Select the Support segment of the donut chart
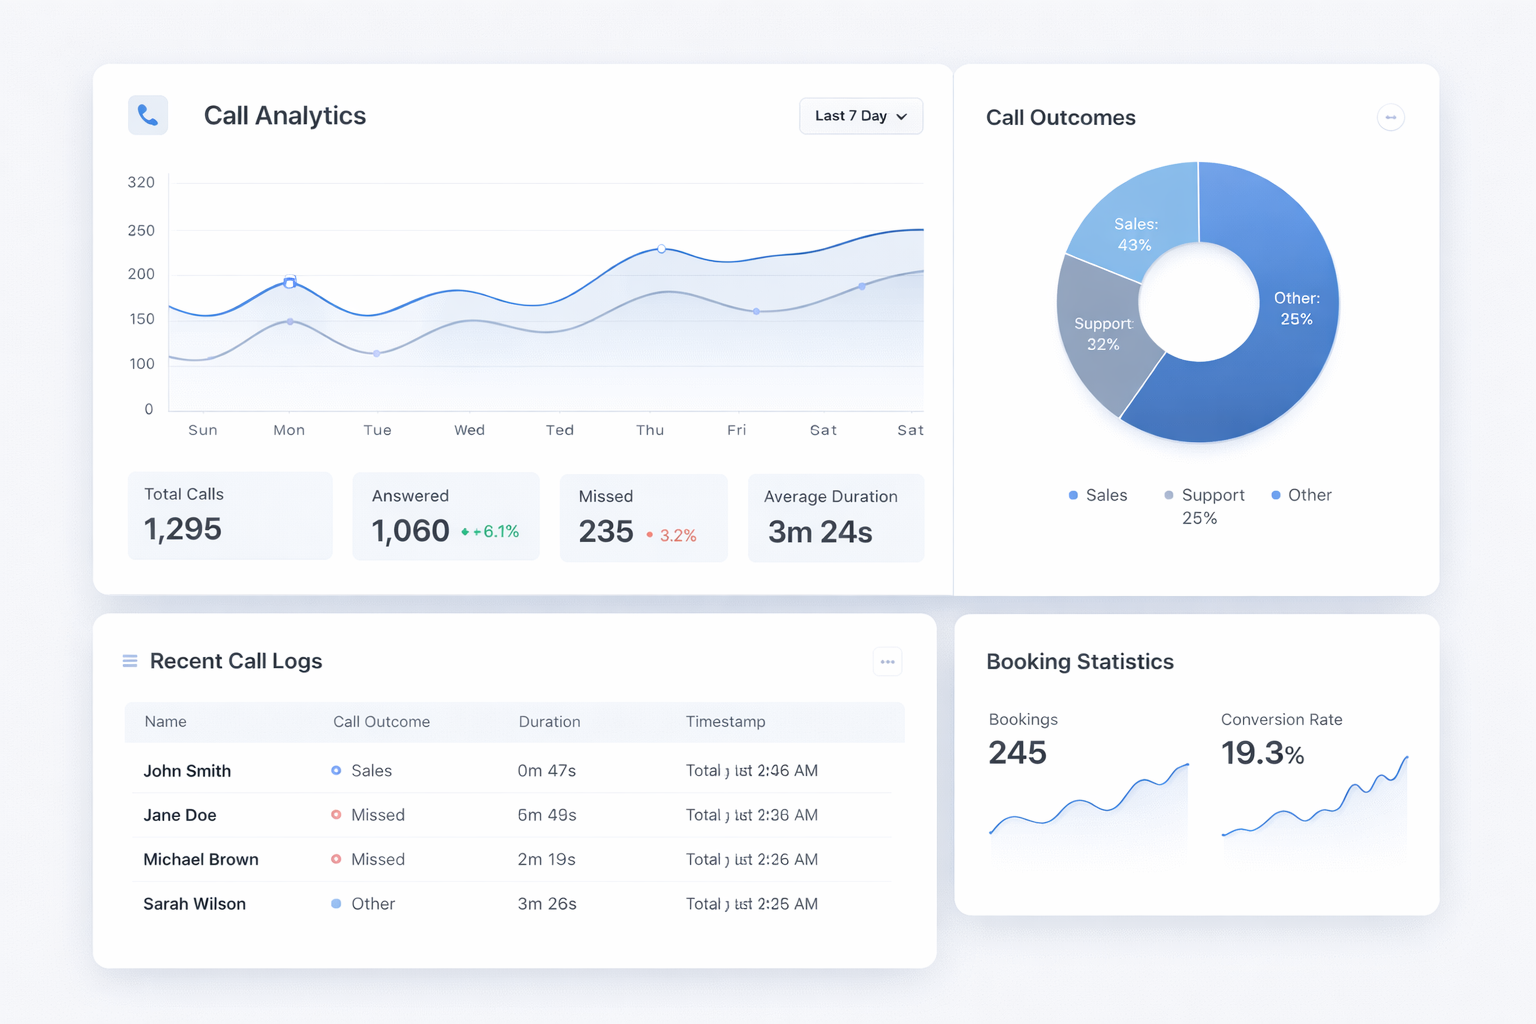The height and width of the screenshot is (1024, 1536). pyautogui.click(x=1105, y=330)
